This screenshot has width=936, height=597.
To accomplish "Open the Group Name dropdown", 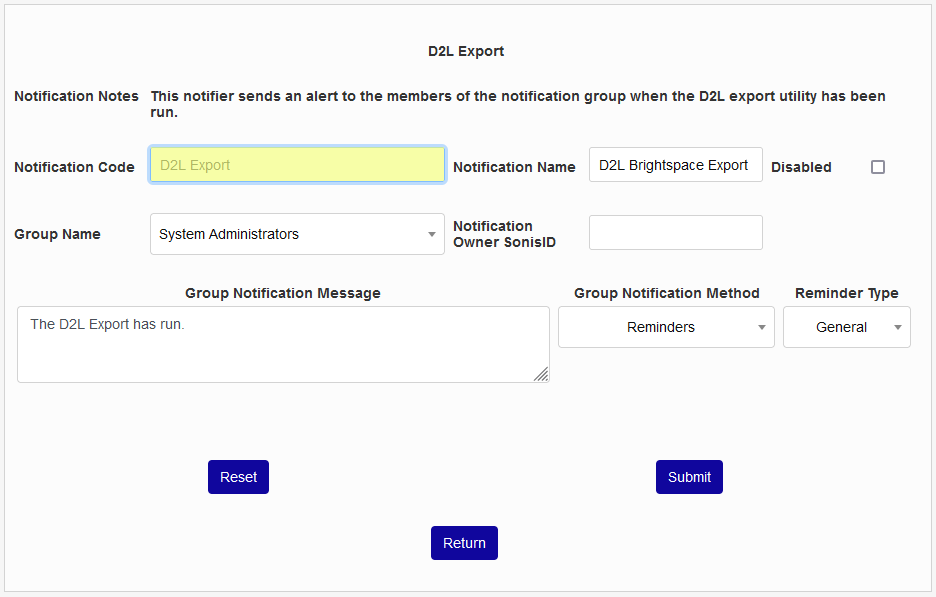I will (297, 234).
